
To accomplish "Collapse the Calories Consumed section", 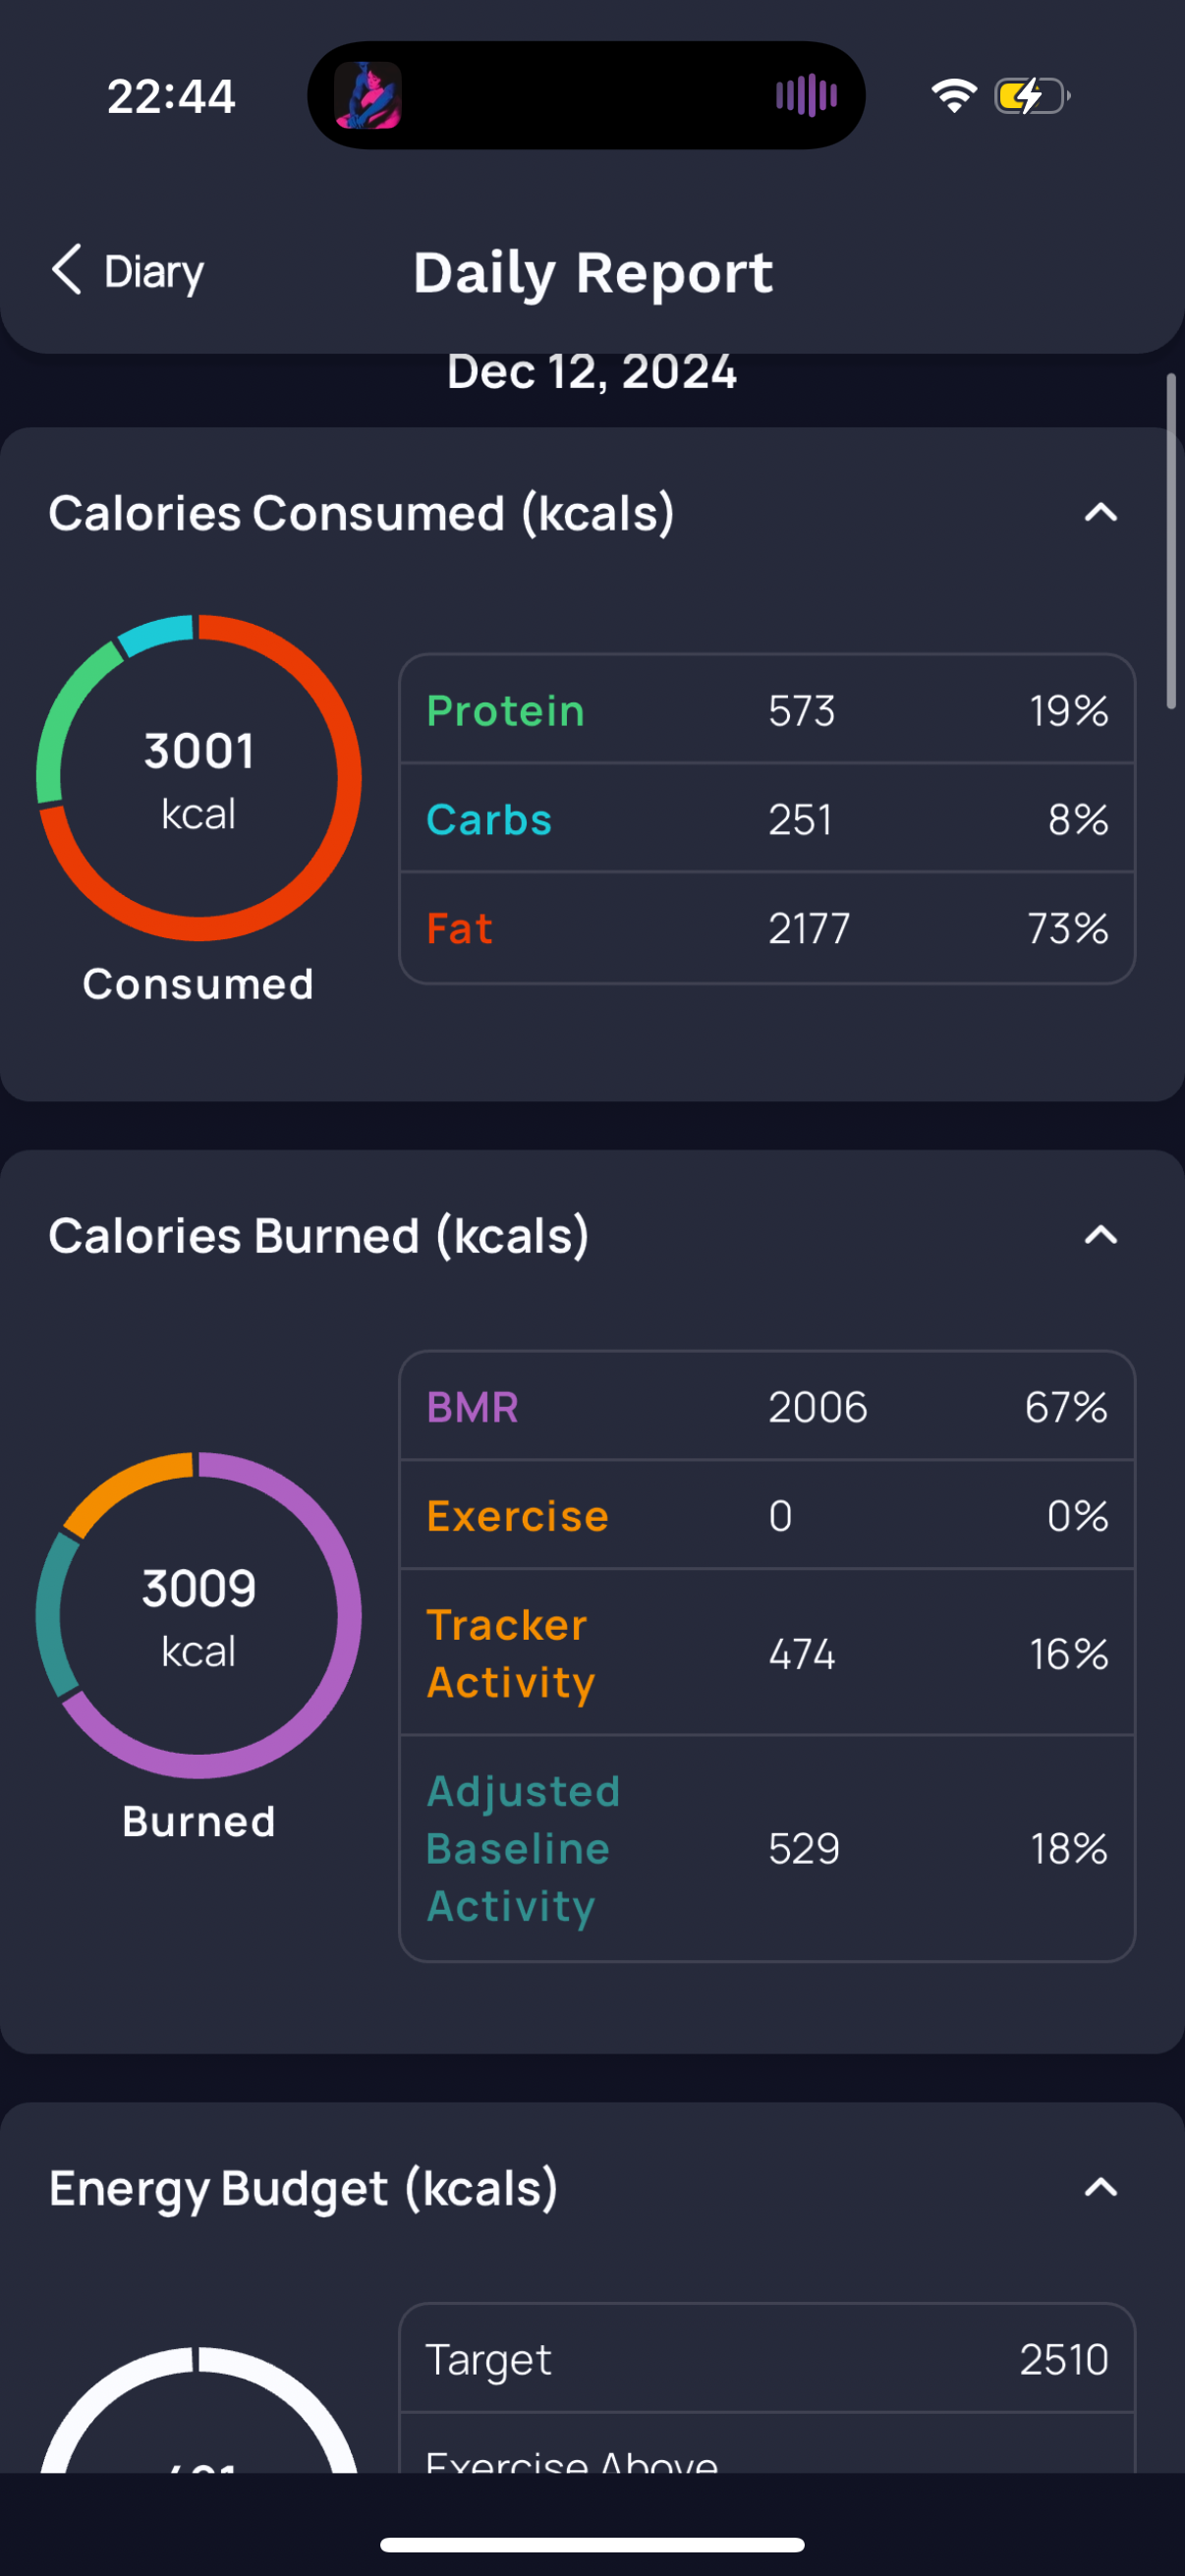I will (x=1101, y=513).
